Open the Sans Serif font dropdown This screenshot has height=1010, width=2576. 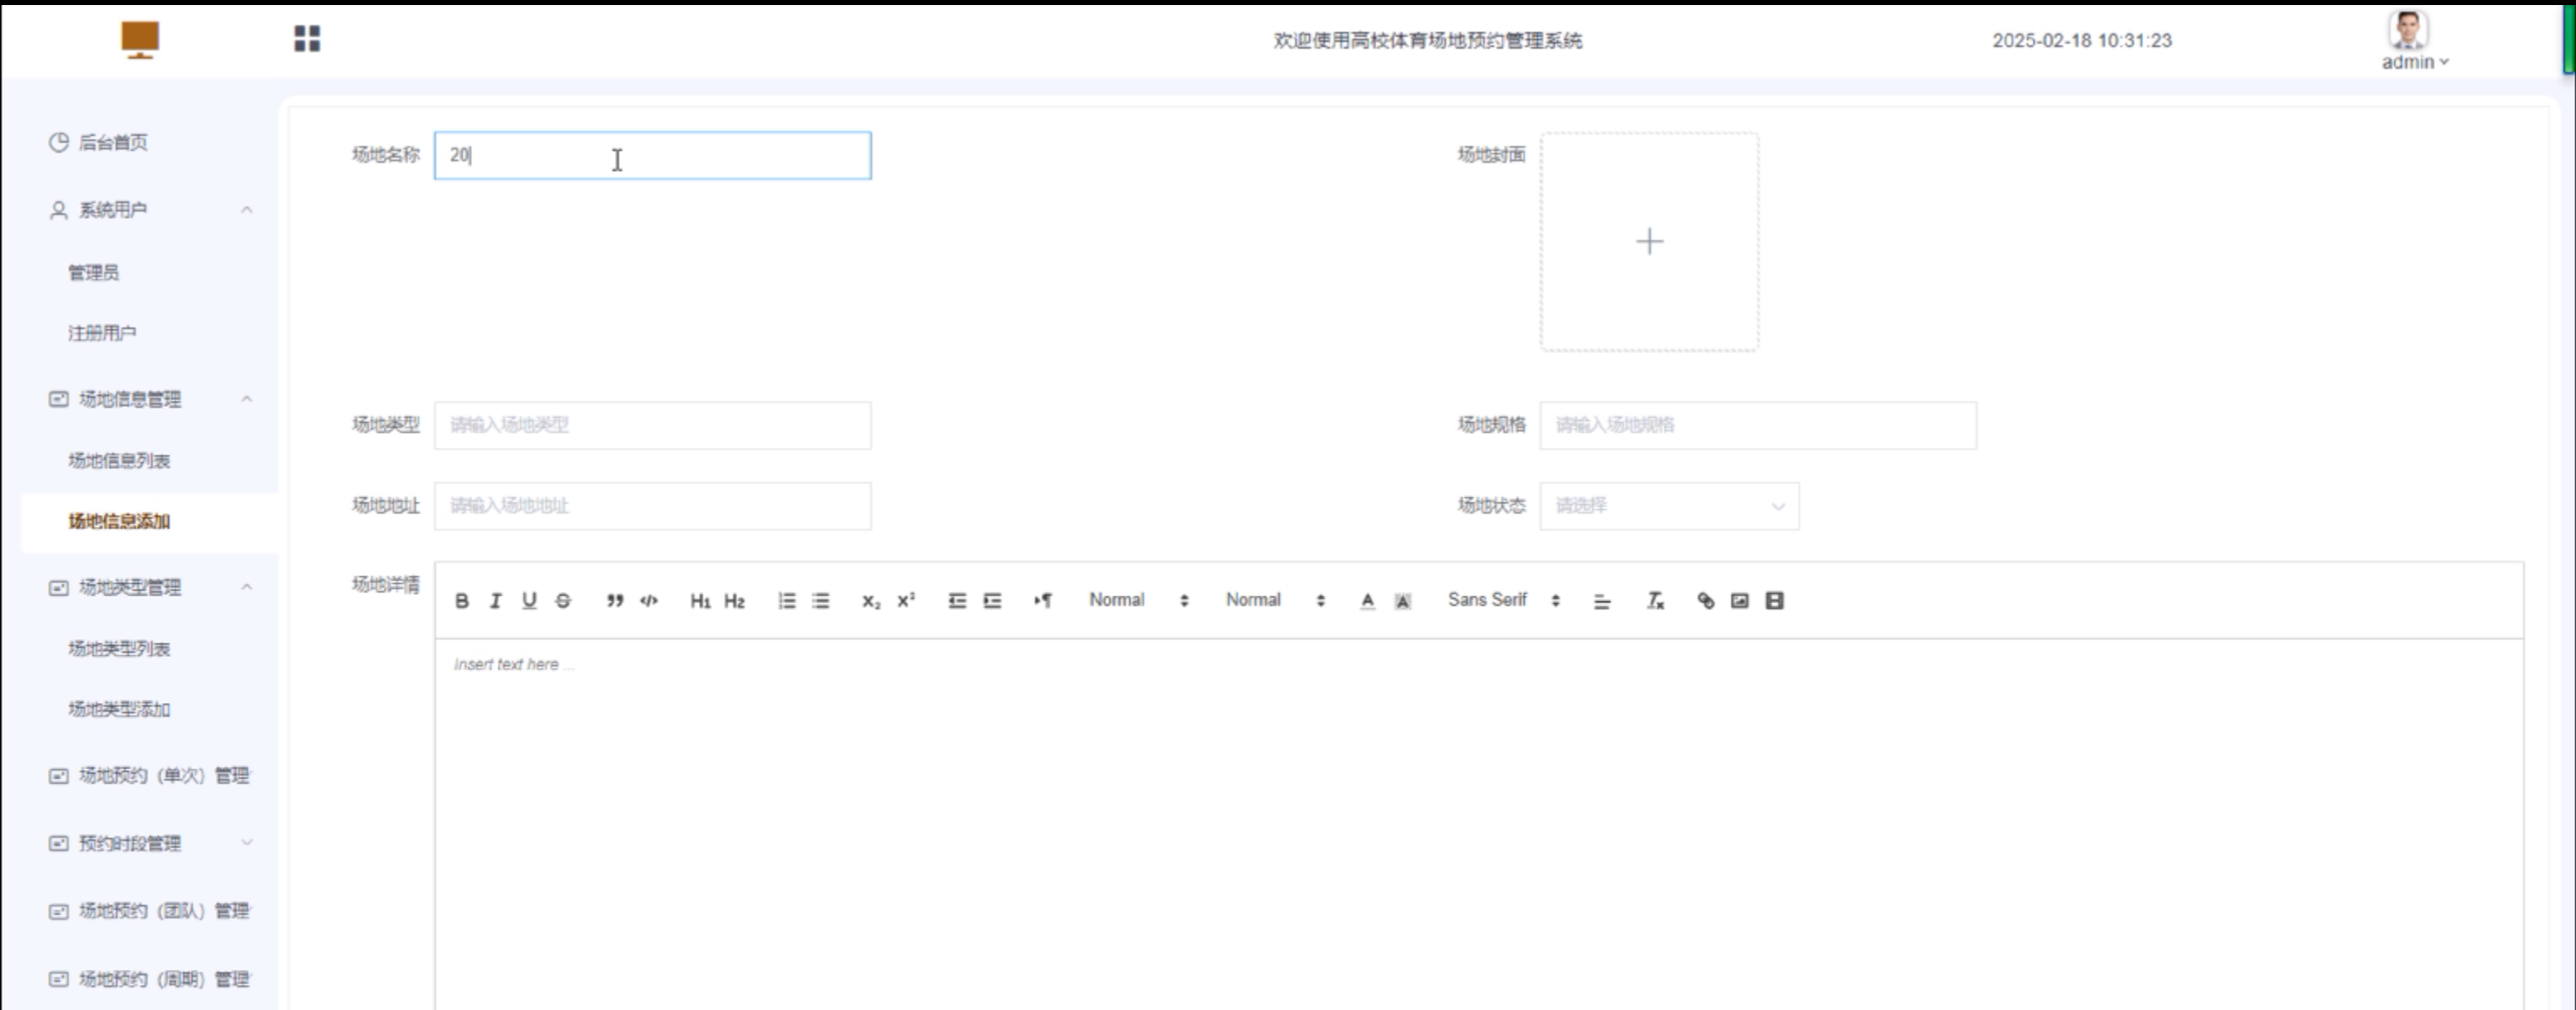1502,600
